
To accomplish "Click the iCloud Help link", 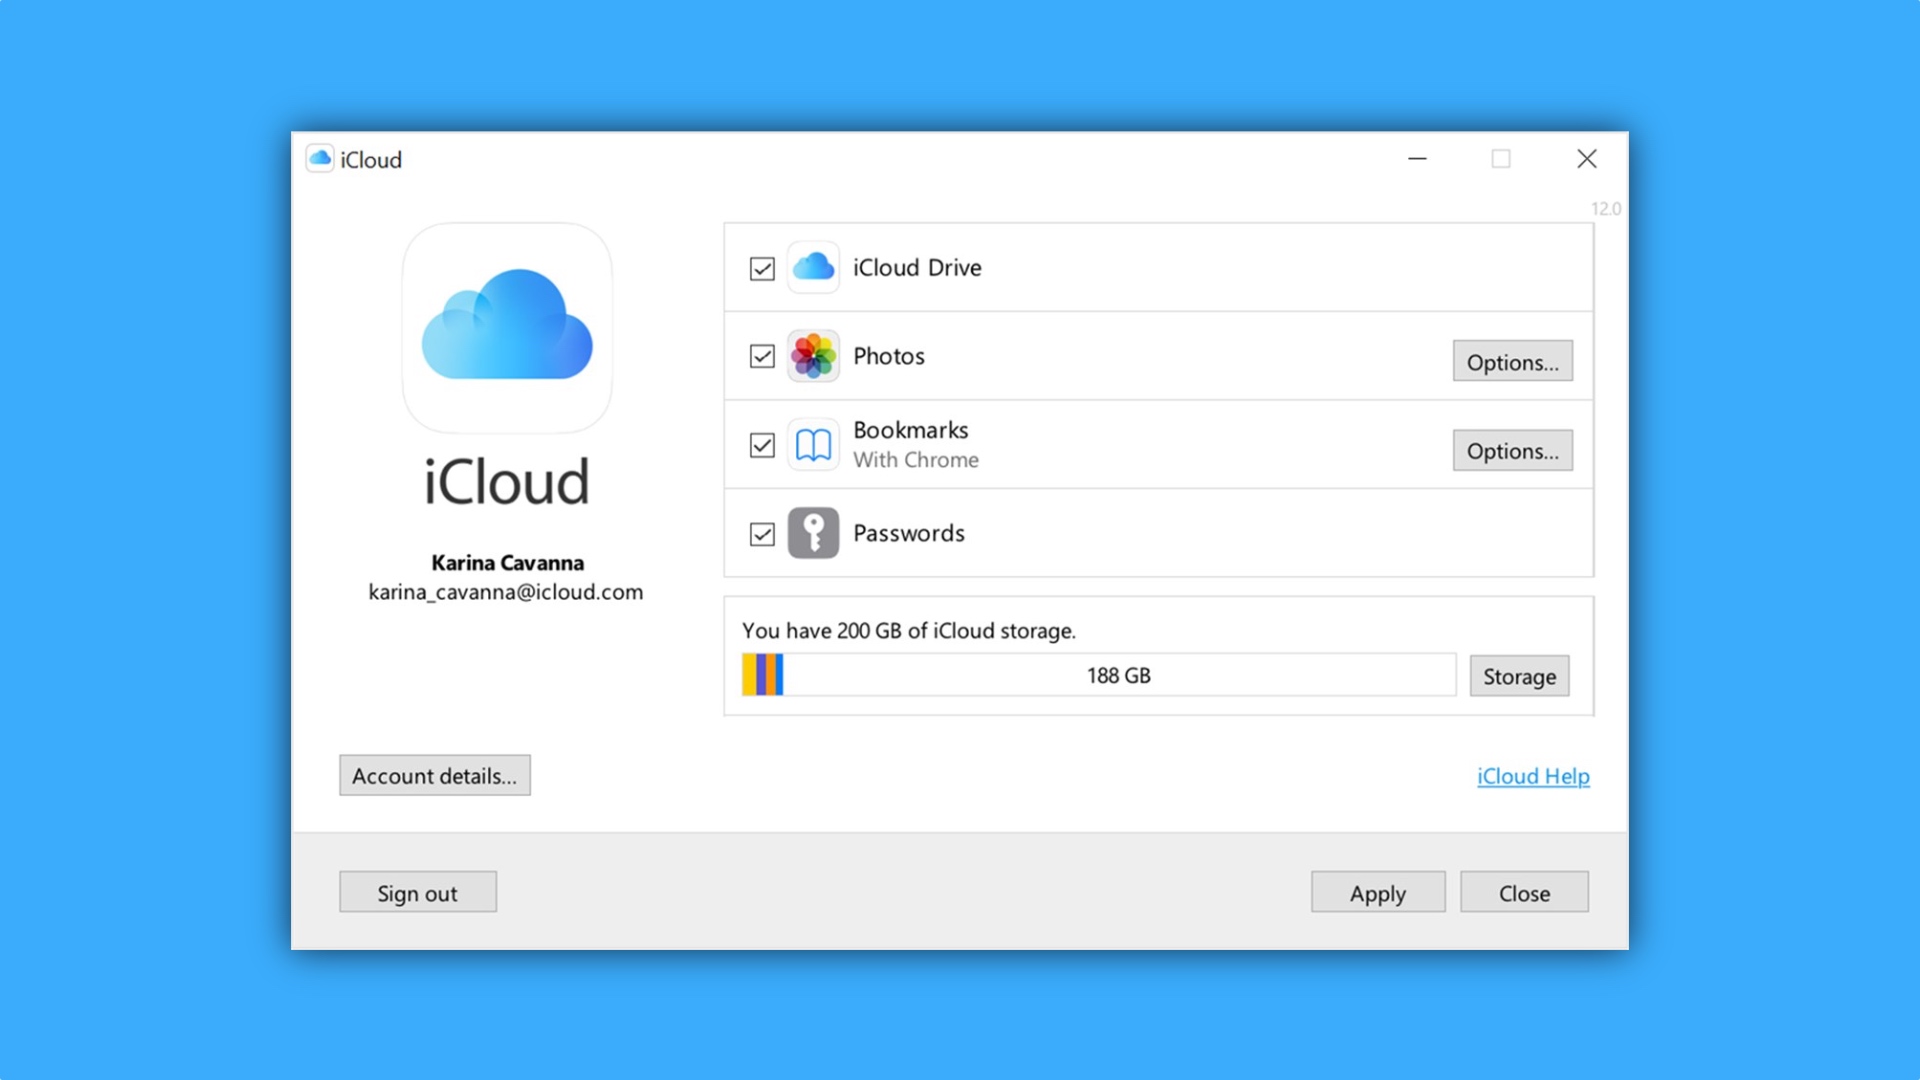I will click(x=1532, y=774).
